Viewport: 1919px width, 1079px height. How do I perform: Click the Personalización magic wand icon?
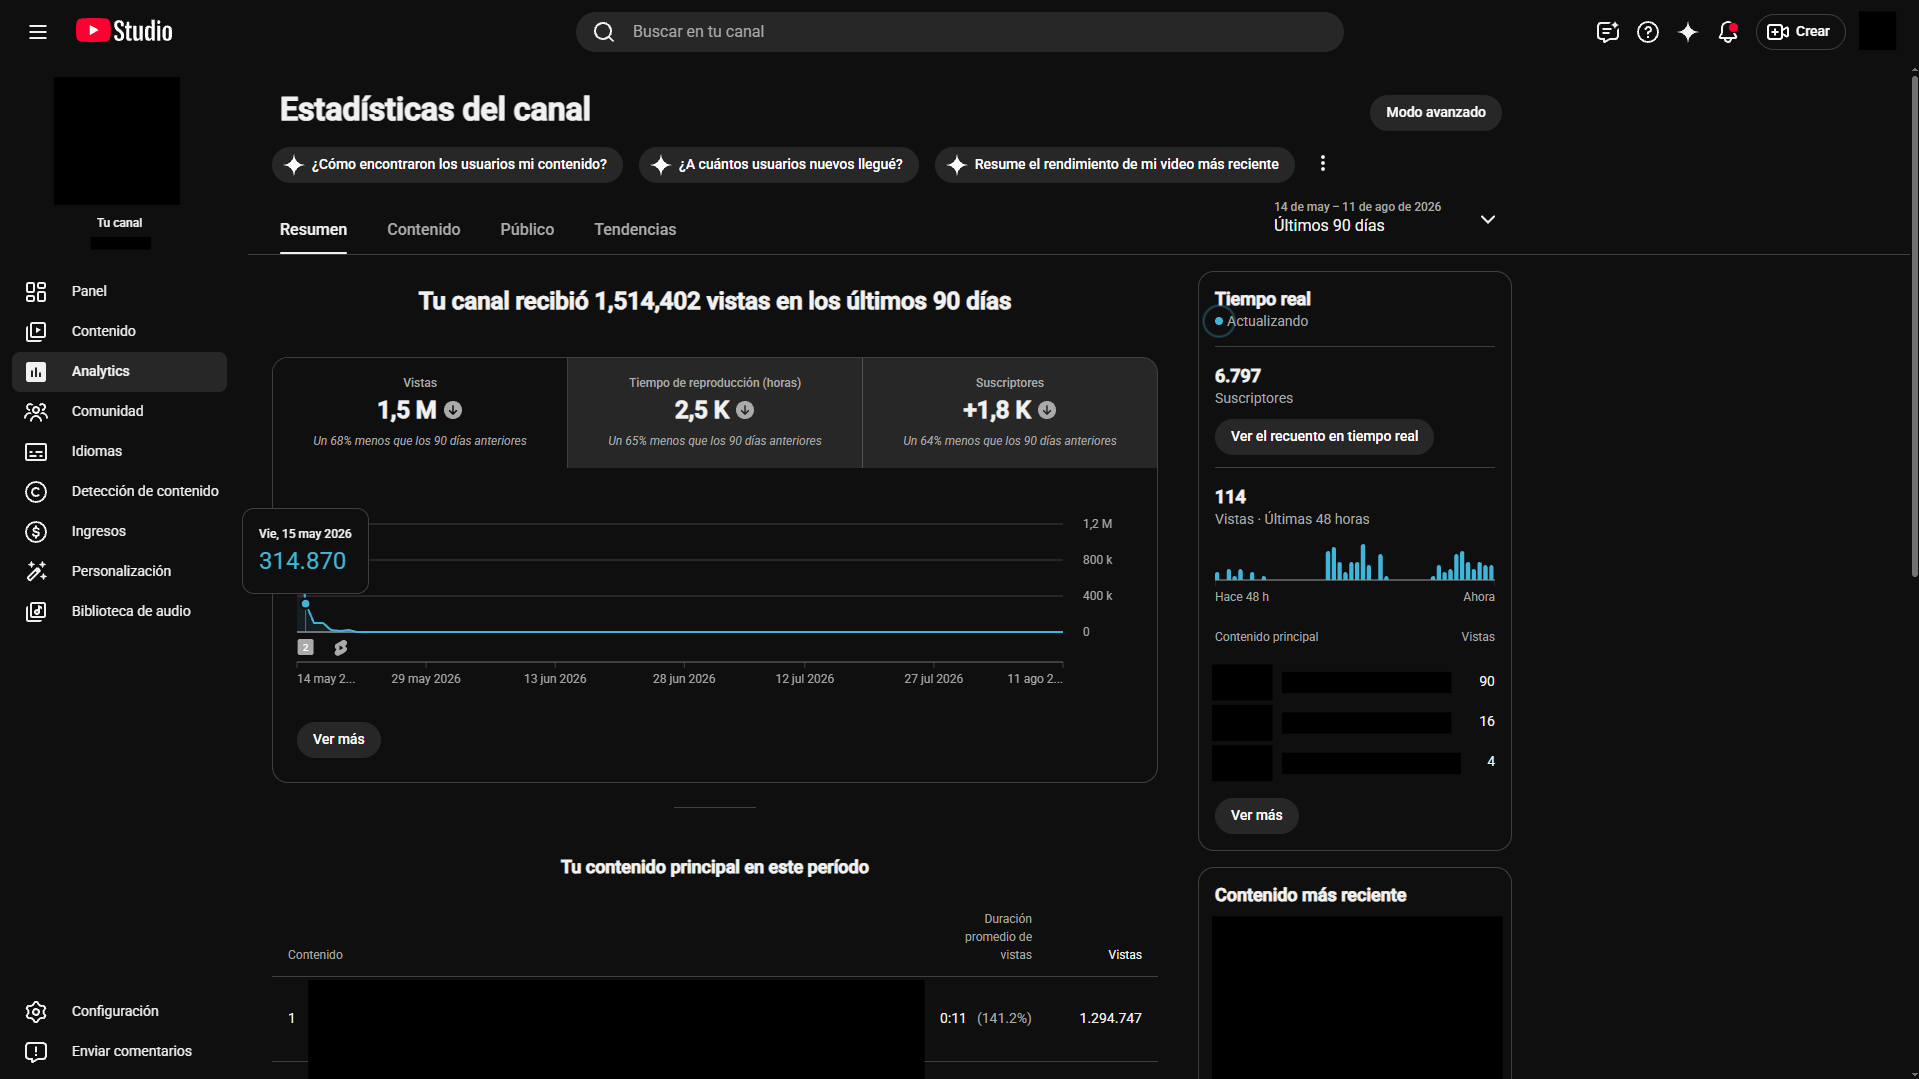(36, 571)
